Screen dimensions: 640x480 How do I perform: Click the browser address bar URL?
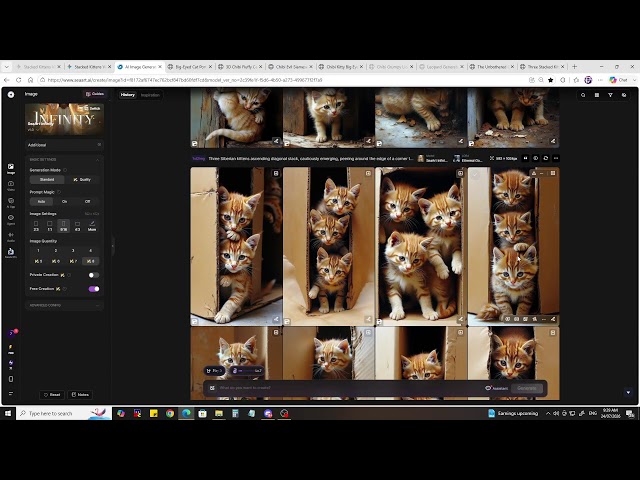(185, 80)
